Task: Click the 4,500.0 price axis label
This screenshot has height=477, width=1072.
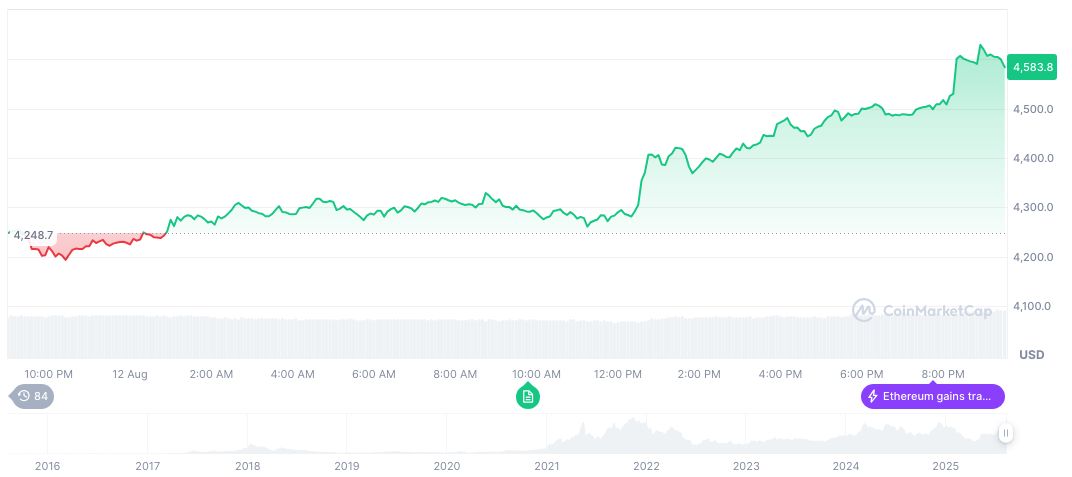Action: coord(1033,109)
